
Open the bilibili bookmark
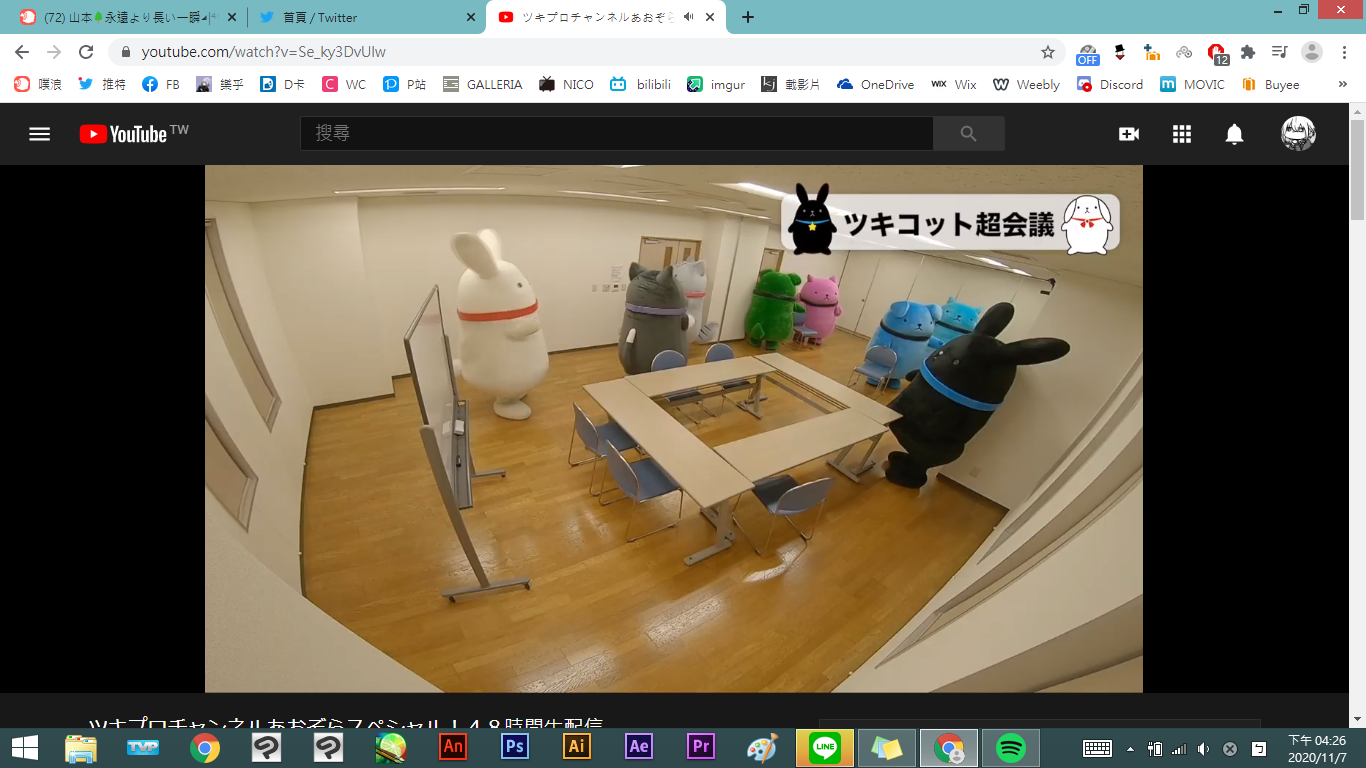[x=642, y=85]
